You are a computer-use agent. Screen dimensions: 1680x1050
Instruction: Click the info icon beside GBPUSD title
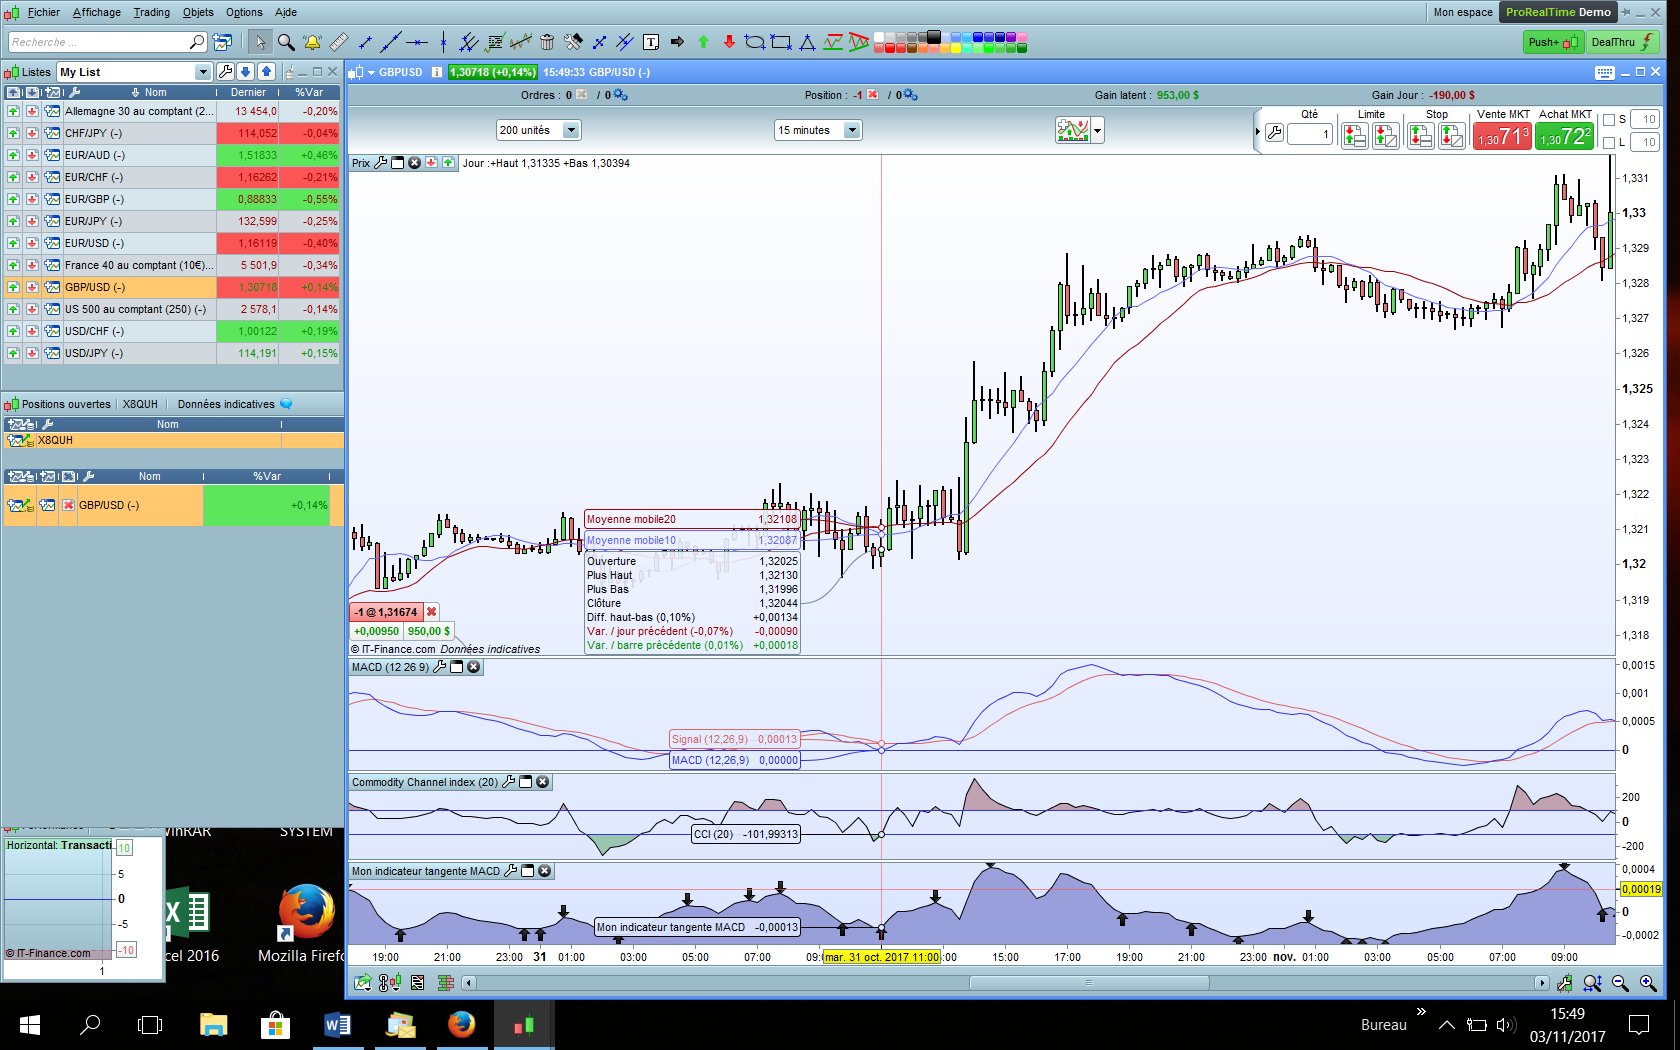point(437,72)
